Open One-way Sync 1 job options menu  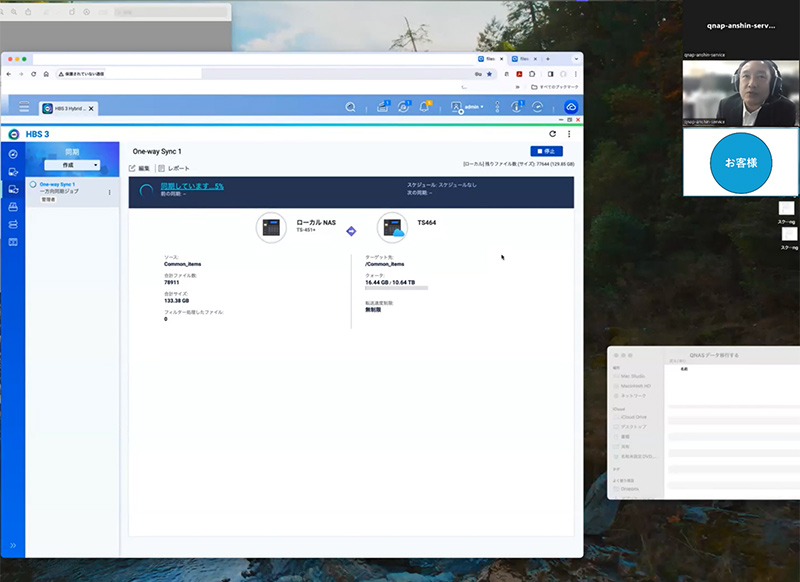[110, 192]
